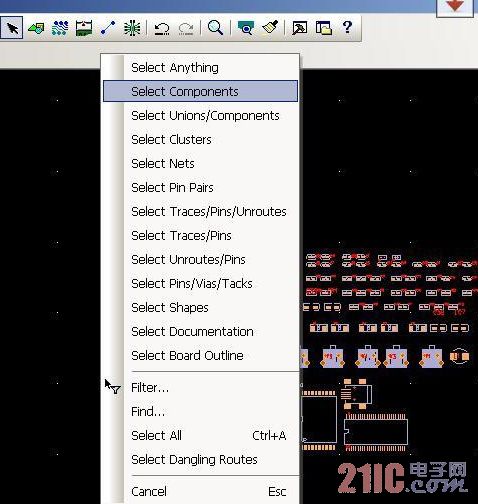Screen dimensions: 478x504
Task: Choose Select All in the context menu
Action: click(x=200, y=436)
